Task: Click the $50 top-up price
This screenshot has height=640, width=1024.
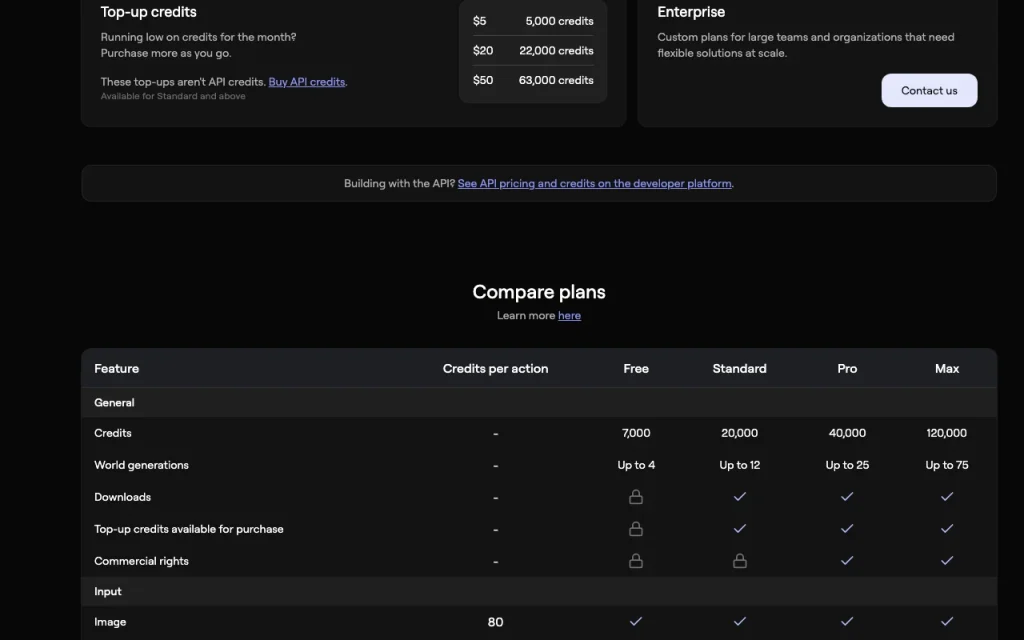Action: pyautogui.click(x=483, y=80)
